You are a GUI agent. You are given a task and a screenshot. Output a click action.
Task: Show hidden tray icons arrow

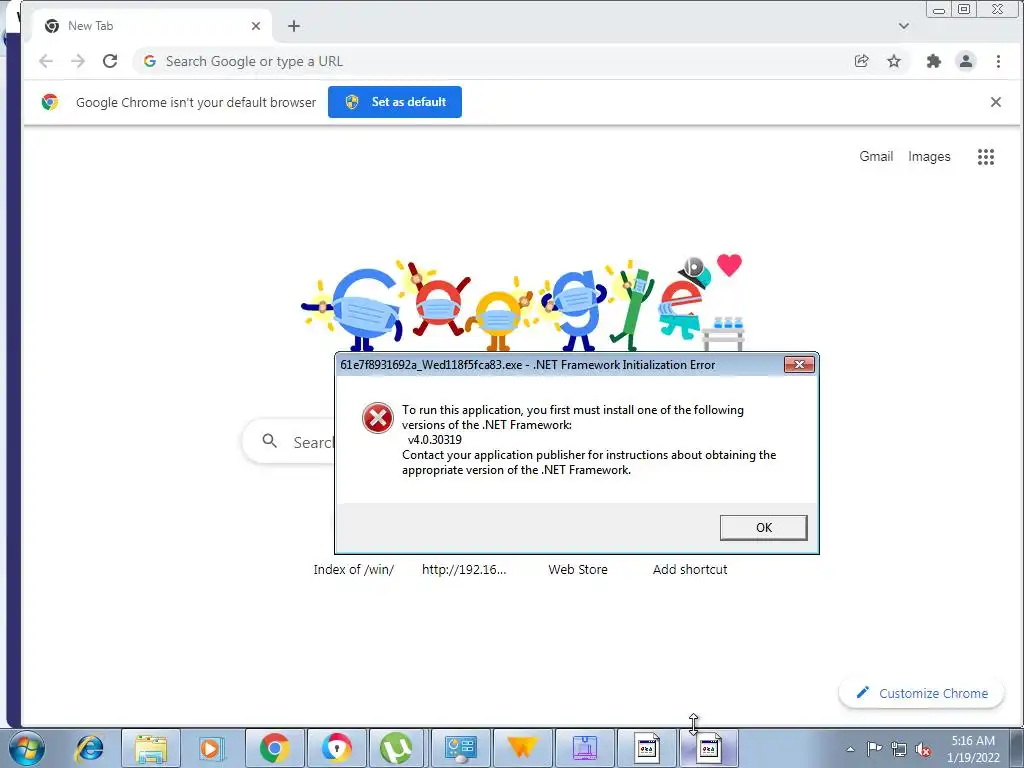[850, 749]
